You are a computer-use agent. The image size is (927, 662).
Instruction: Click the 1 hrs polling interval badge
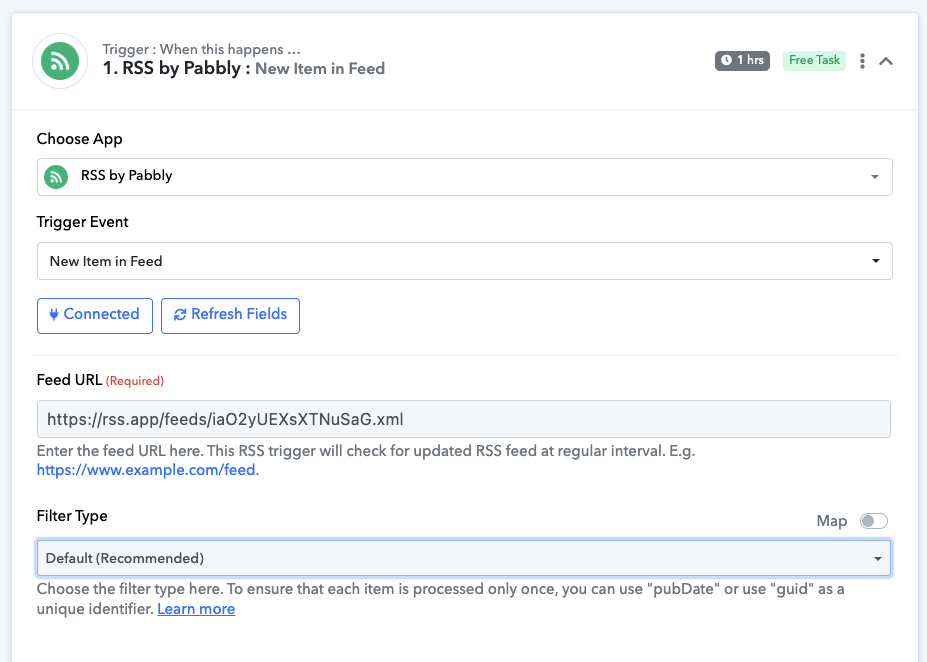point(743,60)
